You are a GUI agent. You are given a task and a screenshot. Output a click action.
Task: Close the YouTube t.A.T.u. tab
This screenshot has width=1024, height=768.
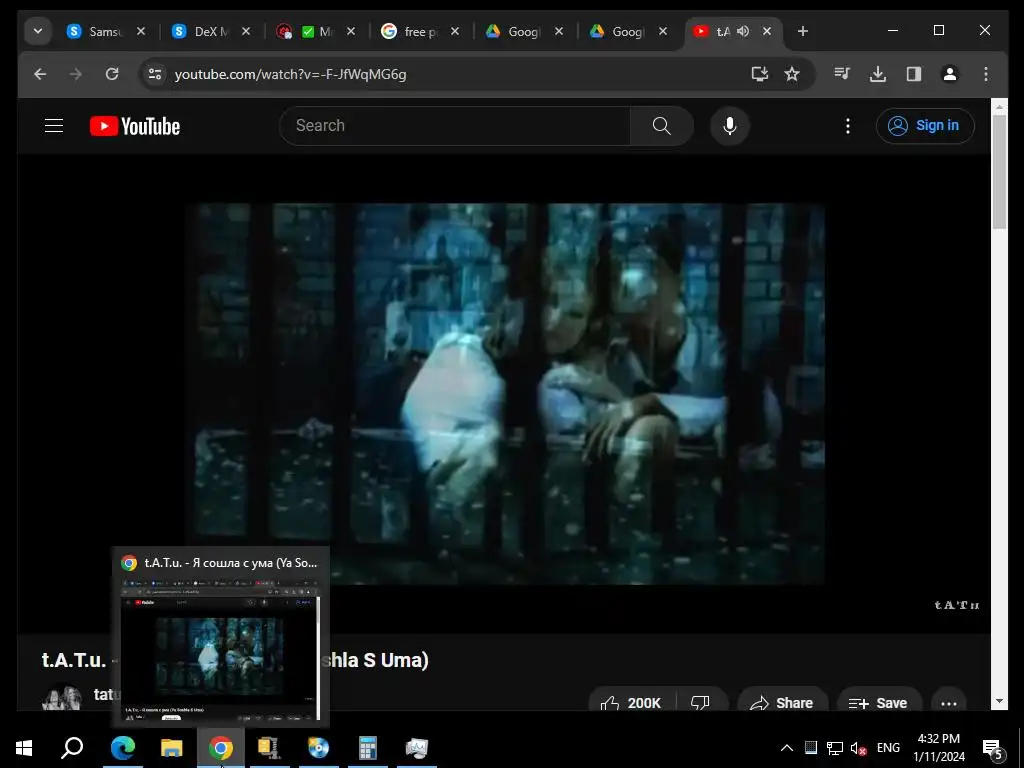767,31
